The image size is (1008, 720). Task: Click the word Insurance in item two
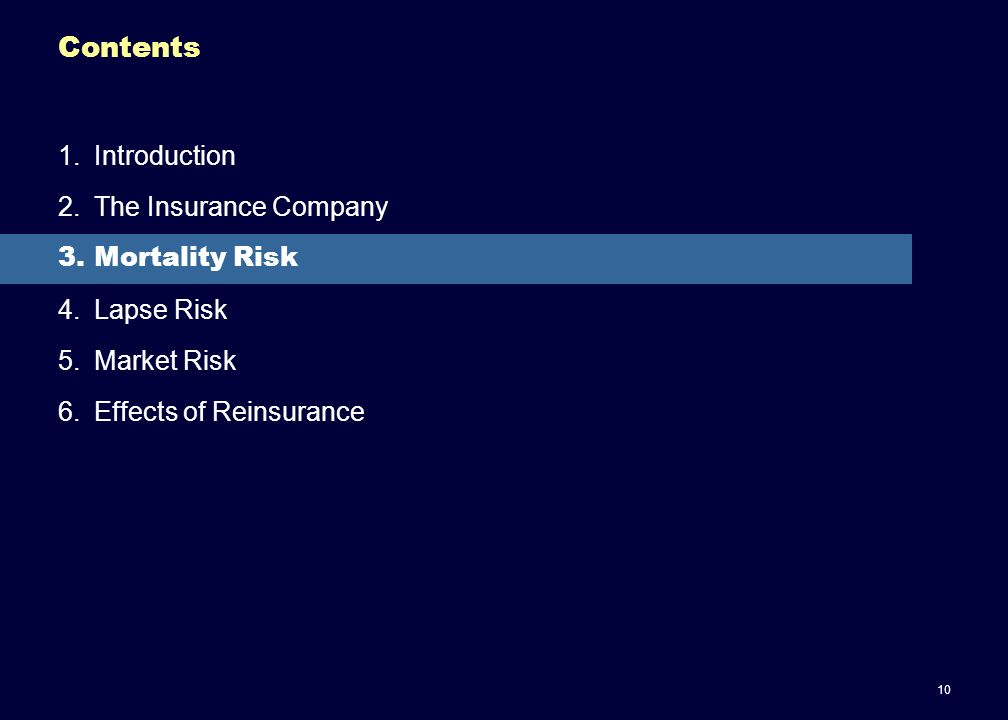[206, 206]
